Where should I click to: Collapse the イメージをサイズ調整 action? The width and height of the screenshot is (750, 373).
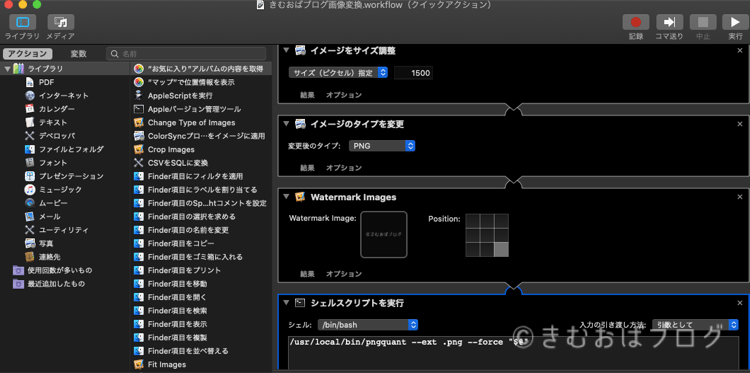coord(287,51)
